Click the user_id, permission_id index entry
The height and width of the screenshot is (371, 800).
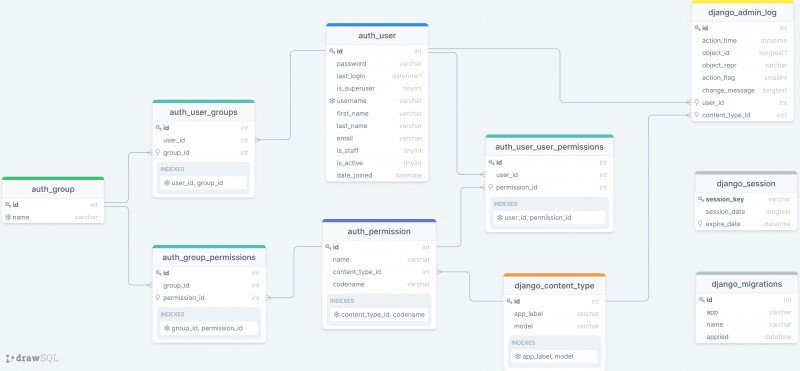(549, 217)
